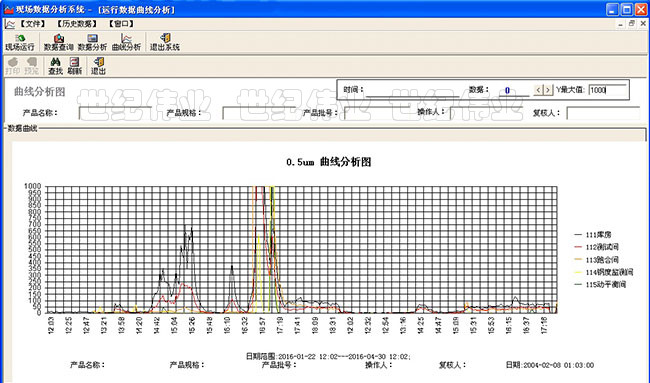
Task: Open the 数据分析 toolbar icon
Action: [x=92, y=42]
